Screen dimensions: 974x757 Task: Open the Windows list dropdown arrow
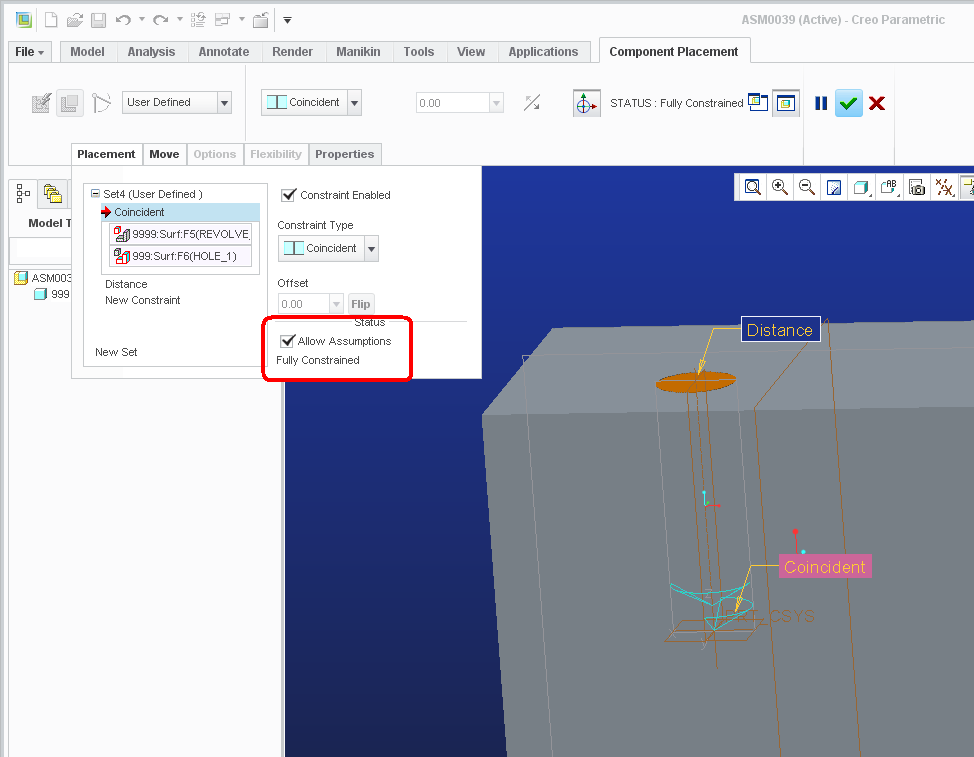tap(242, 19)
